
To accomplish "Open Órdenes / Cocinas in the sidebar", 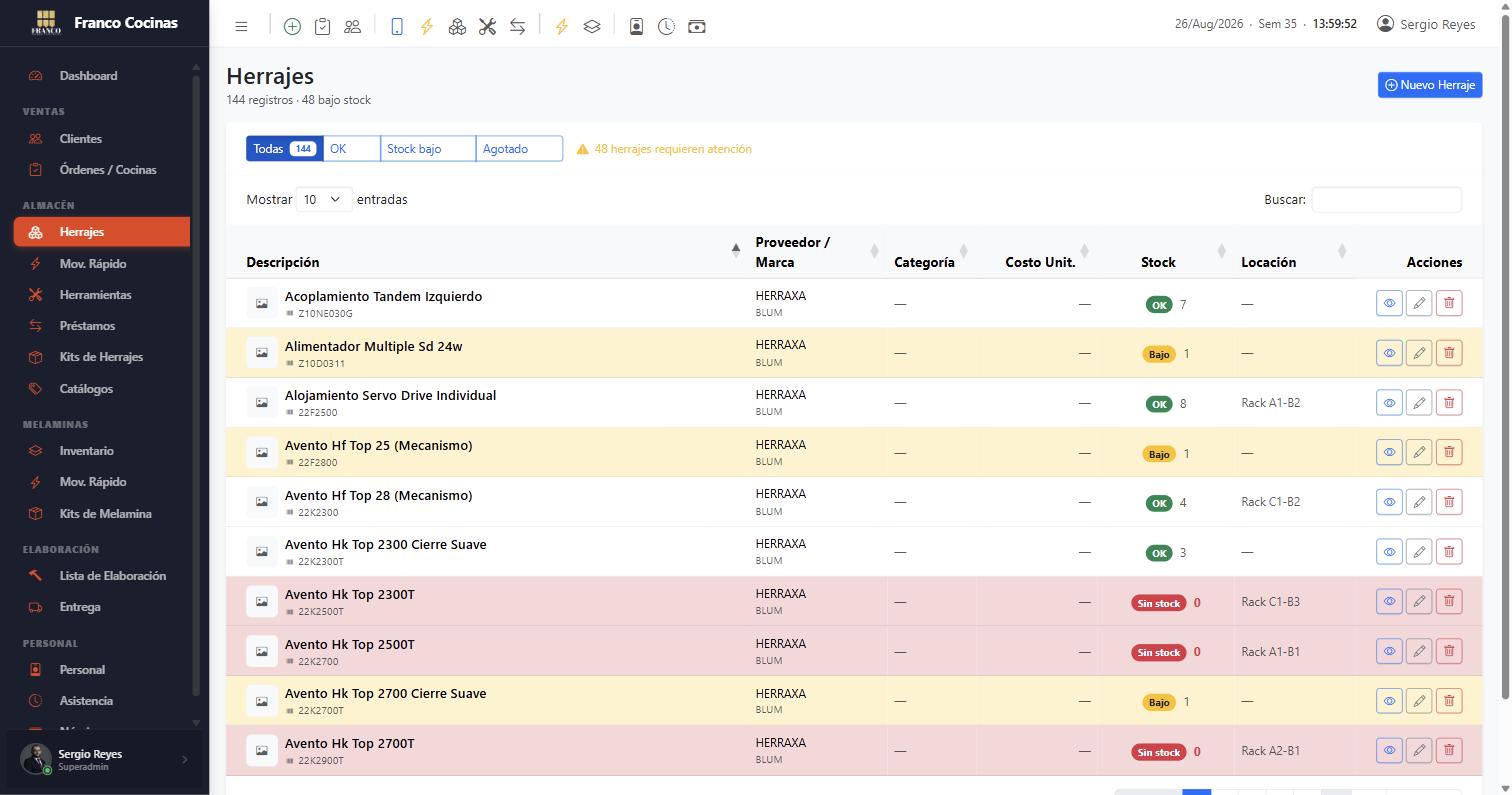I will 102,170.
